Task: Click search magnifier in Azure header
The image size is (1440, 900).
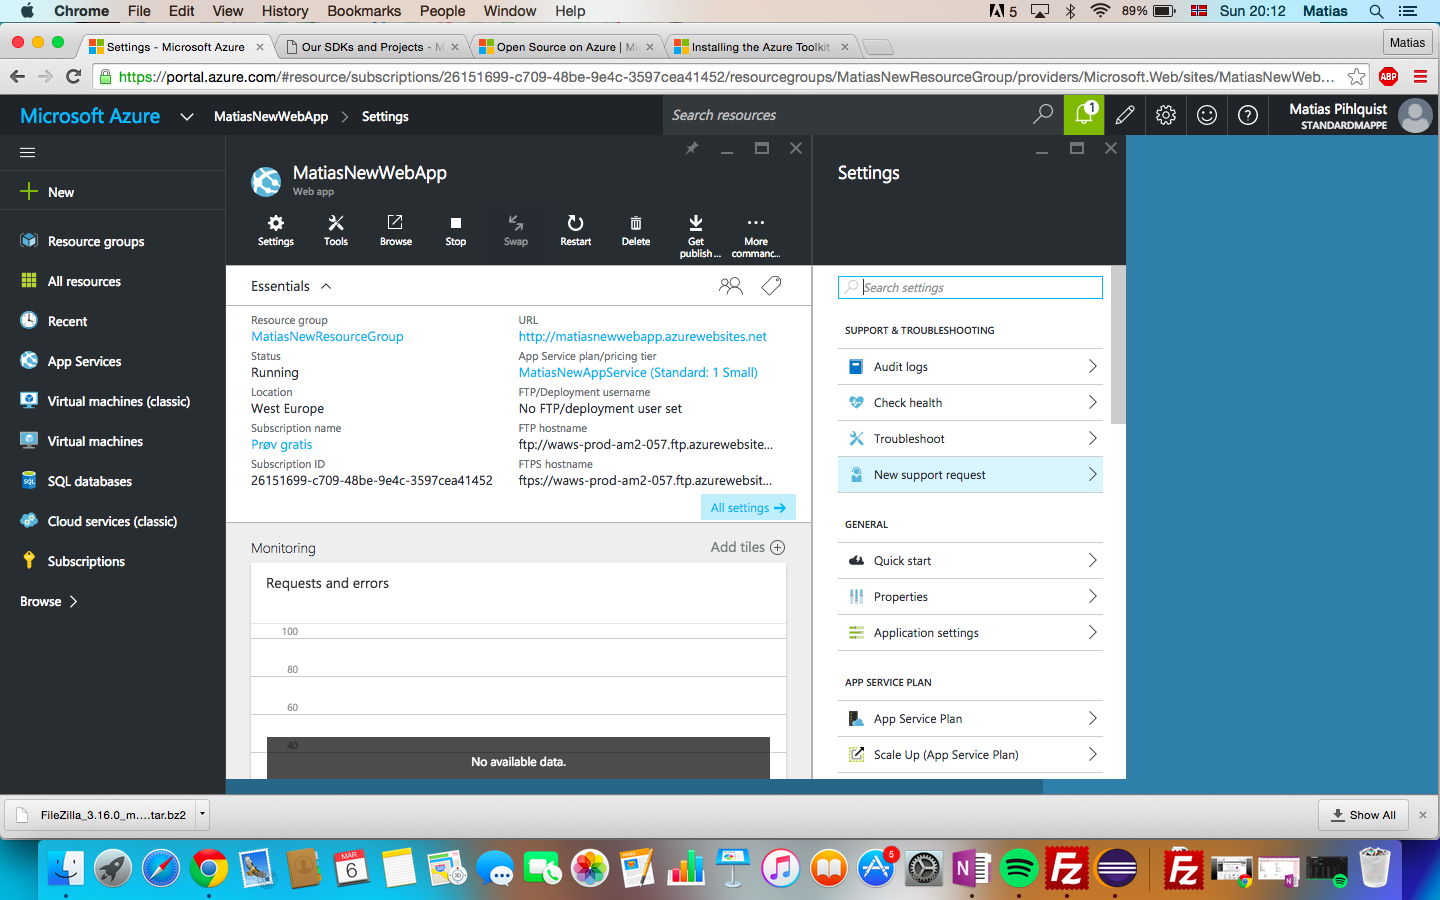Action: click(1043, 114)
